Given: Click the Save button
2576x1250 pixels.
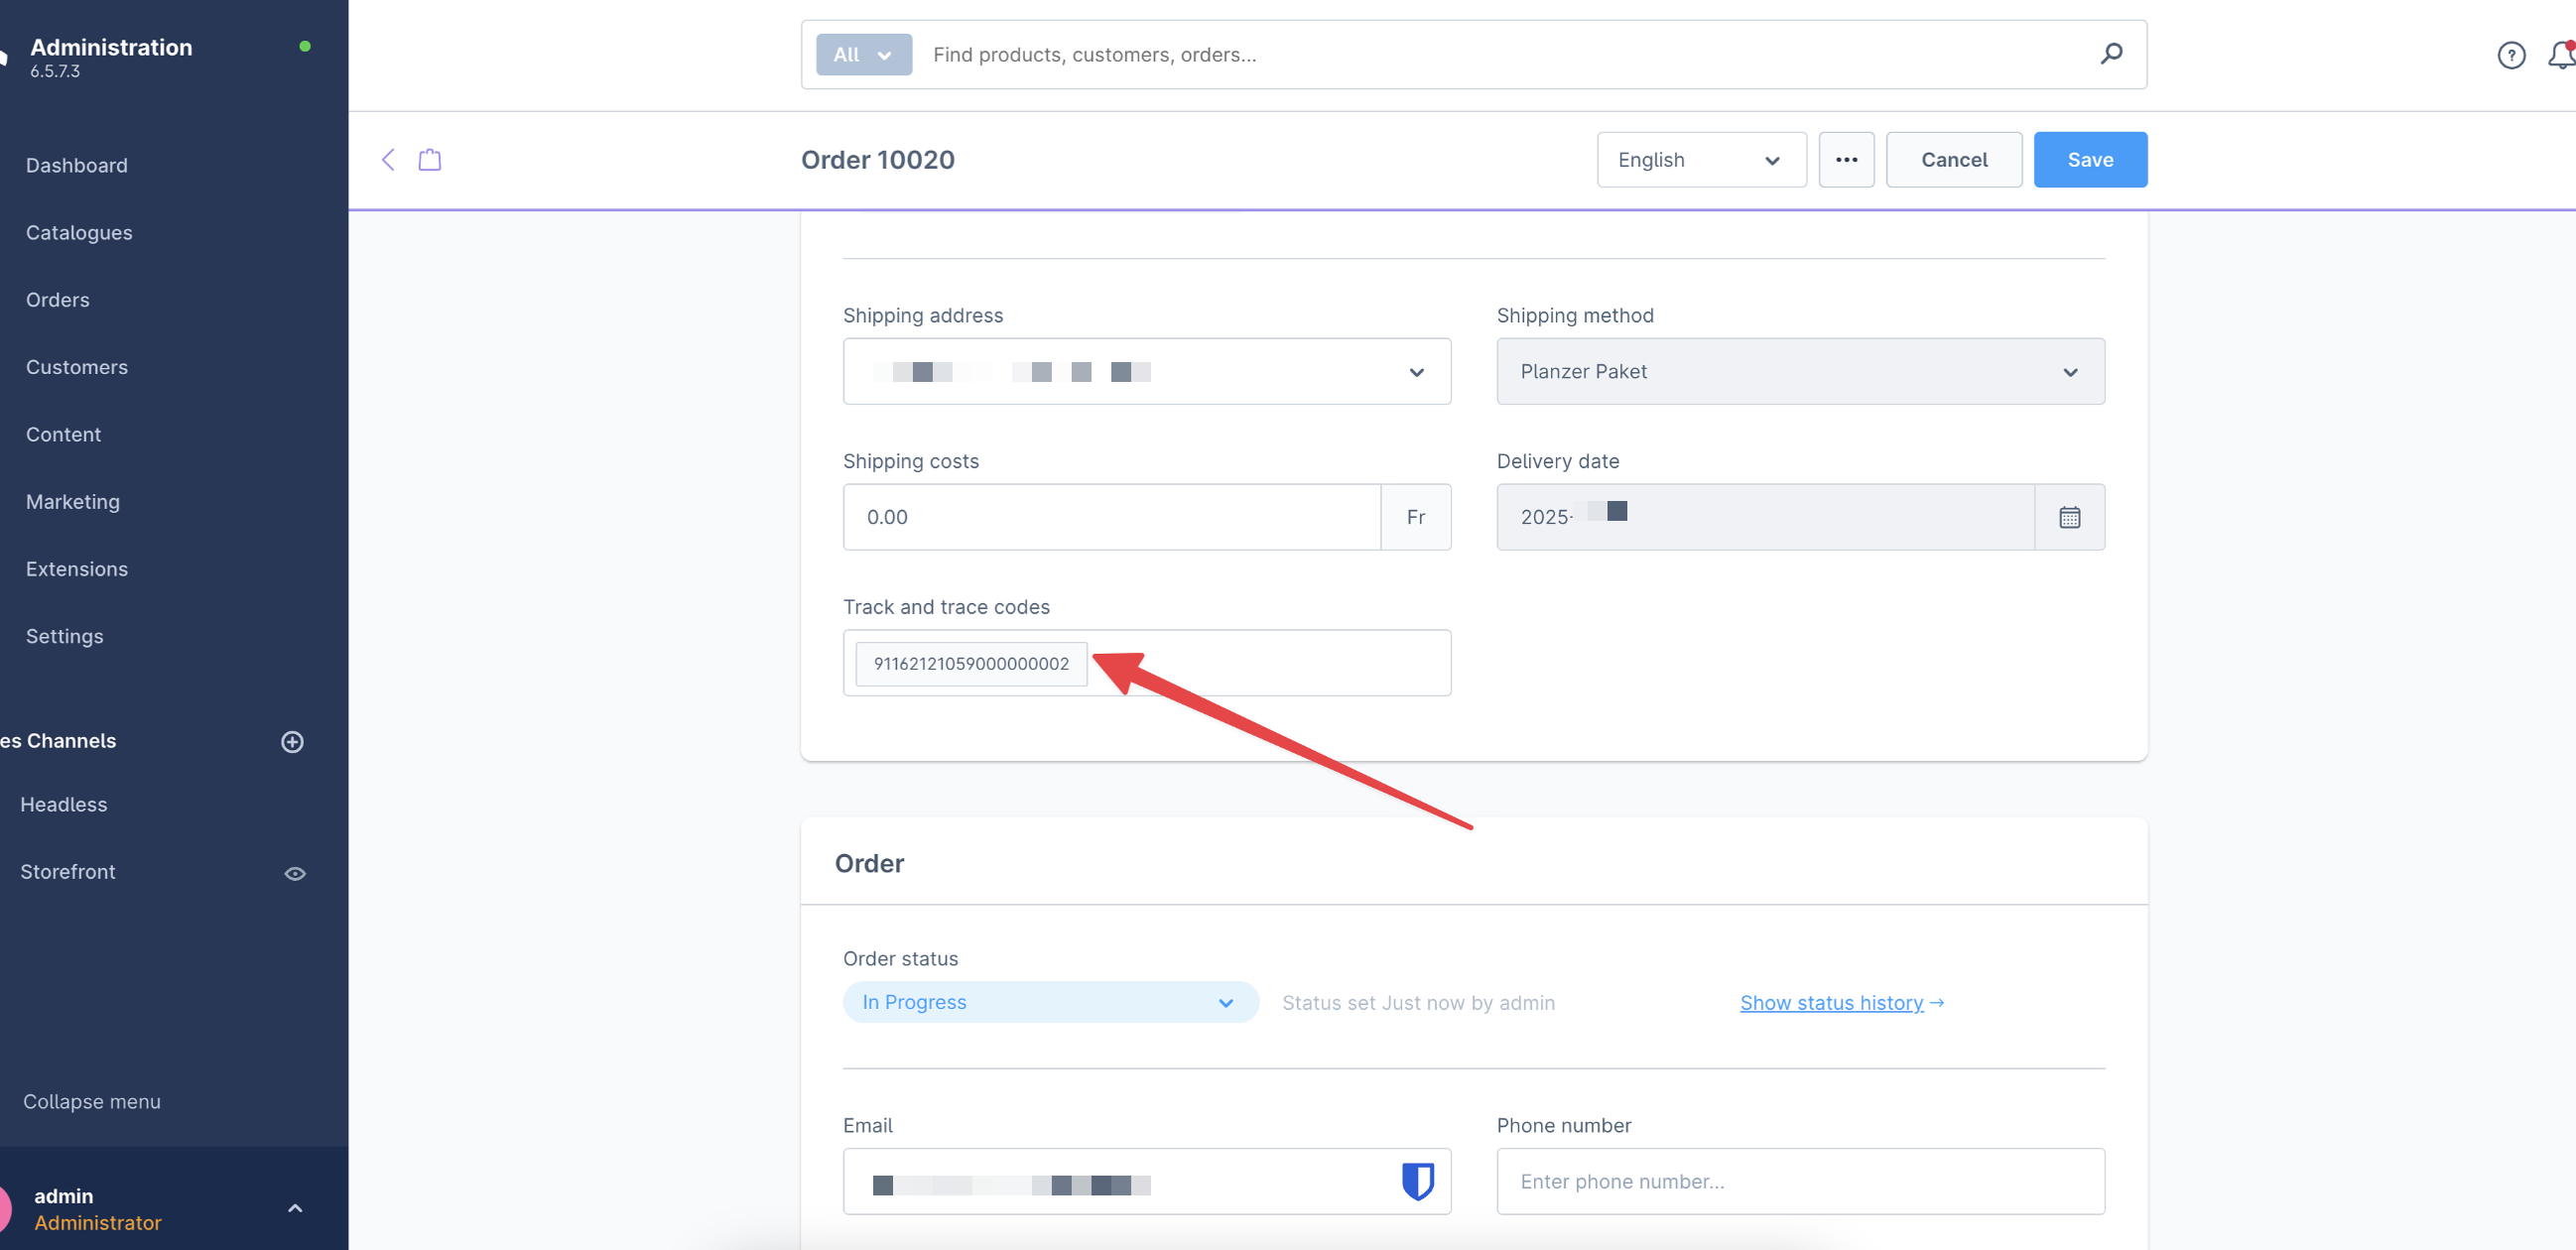Looking at the screenshot, I should point(2089,160).
